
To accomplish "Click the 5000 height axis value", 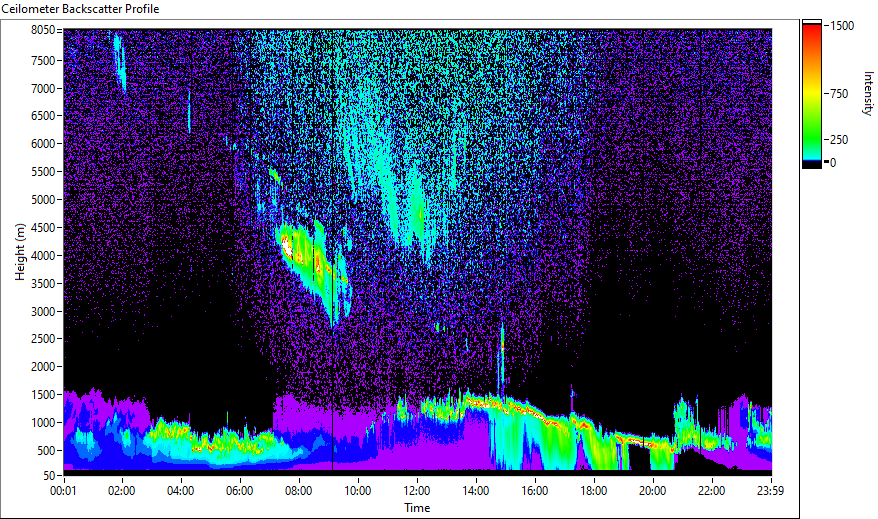I will [x=43, y=200].
